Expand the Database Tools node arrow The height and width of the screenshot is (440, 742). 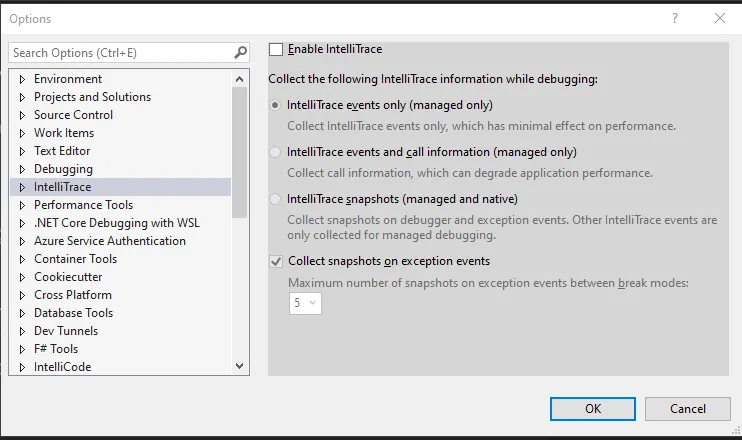(22, 313)
